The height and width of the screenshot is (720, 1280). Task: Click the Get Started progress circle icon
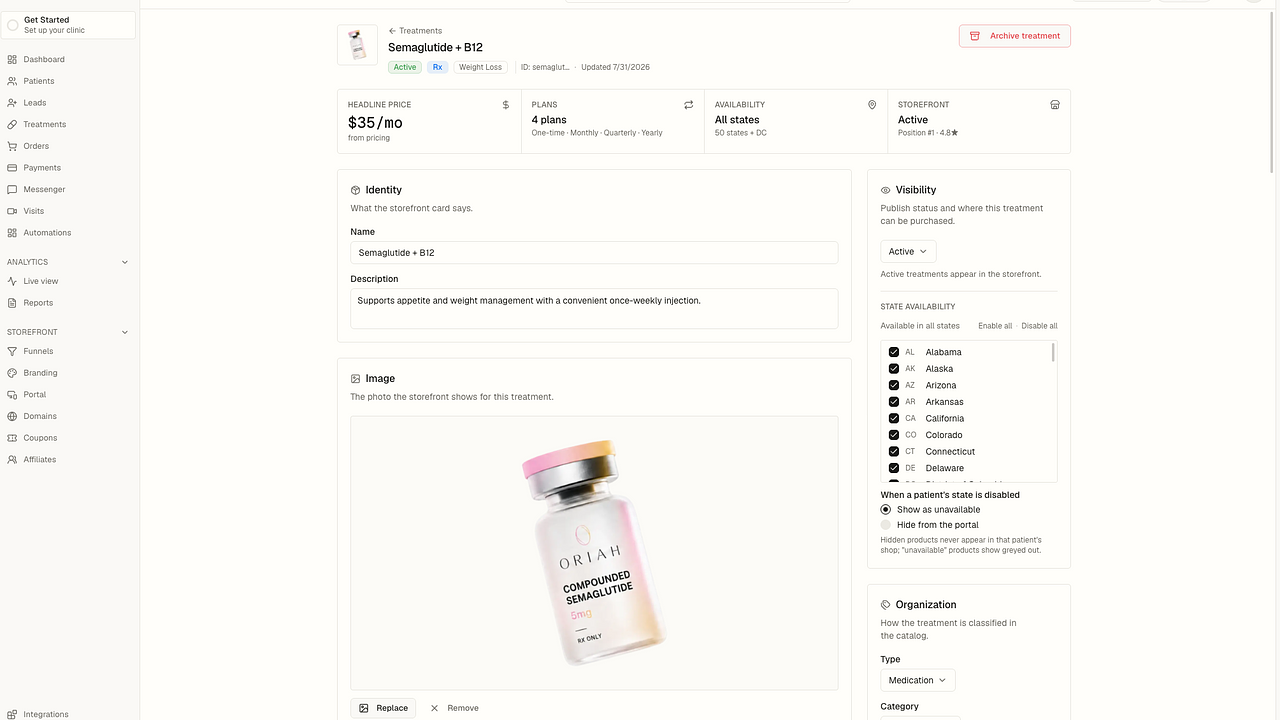click(x=13, y=25)
